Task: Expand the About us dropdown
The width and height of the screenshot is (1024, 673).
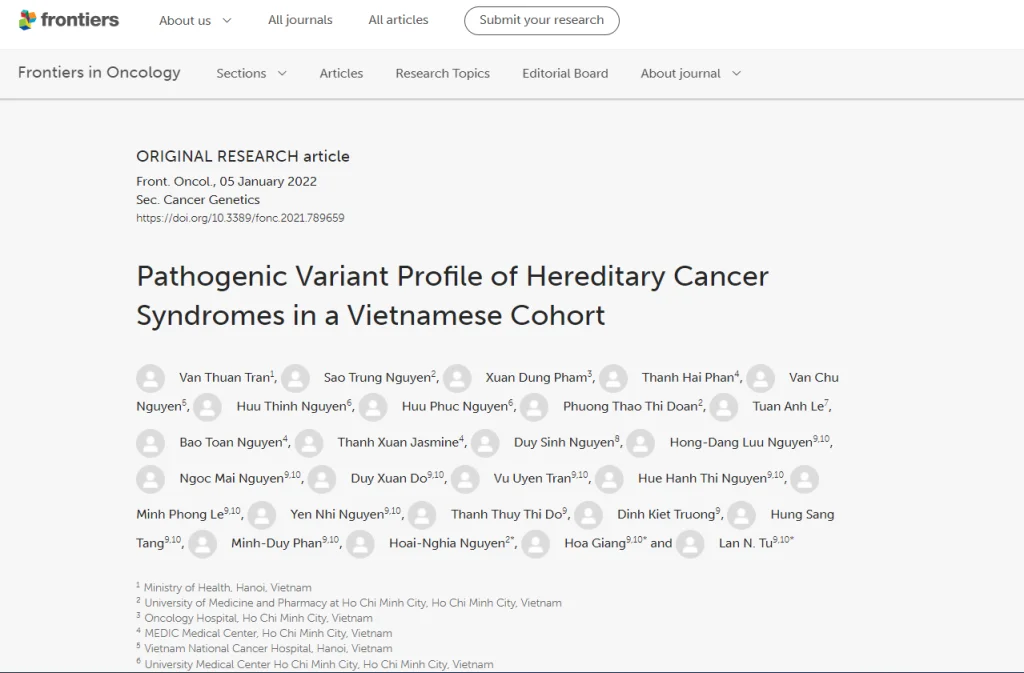Action: [195, 20]
